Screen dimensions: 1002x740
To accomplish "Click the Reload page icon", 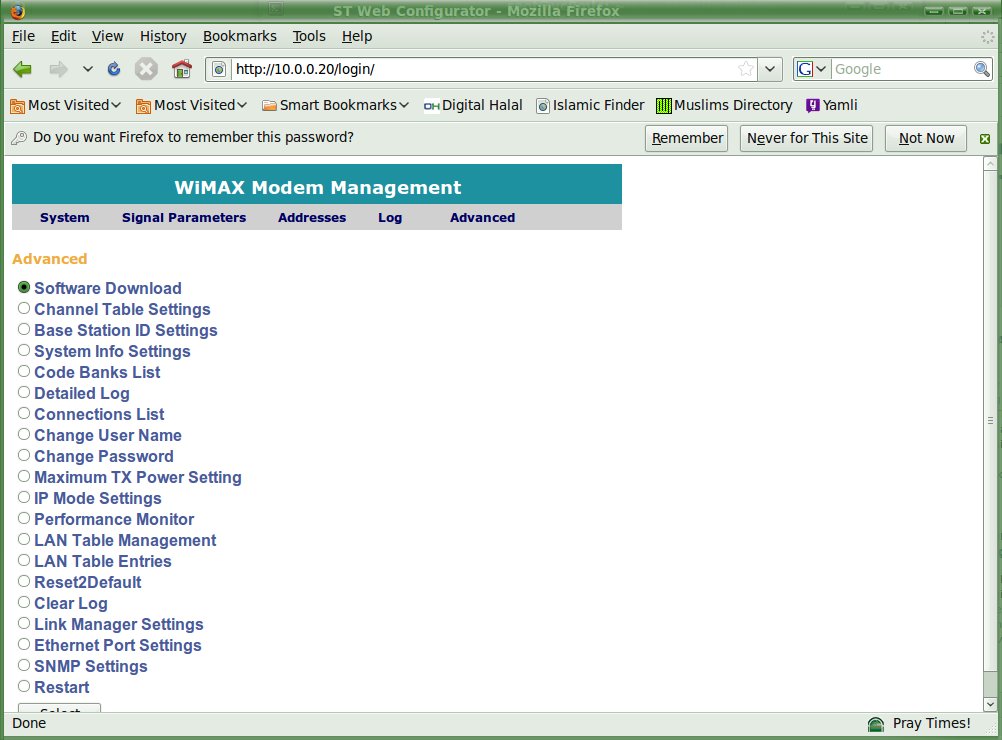I will 114,69.
